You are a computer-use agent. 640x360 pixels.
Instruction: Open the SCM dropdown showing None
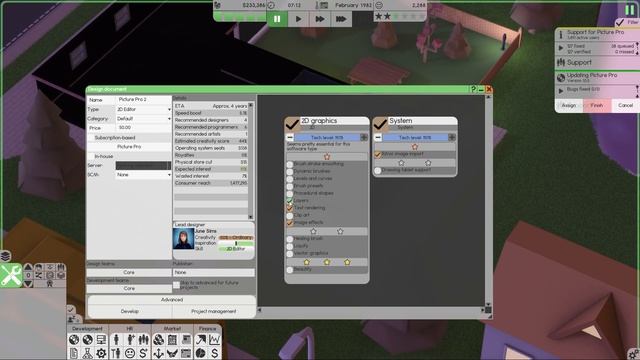[143, 175]
